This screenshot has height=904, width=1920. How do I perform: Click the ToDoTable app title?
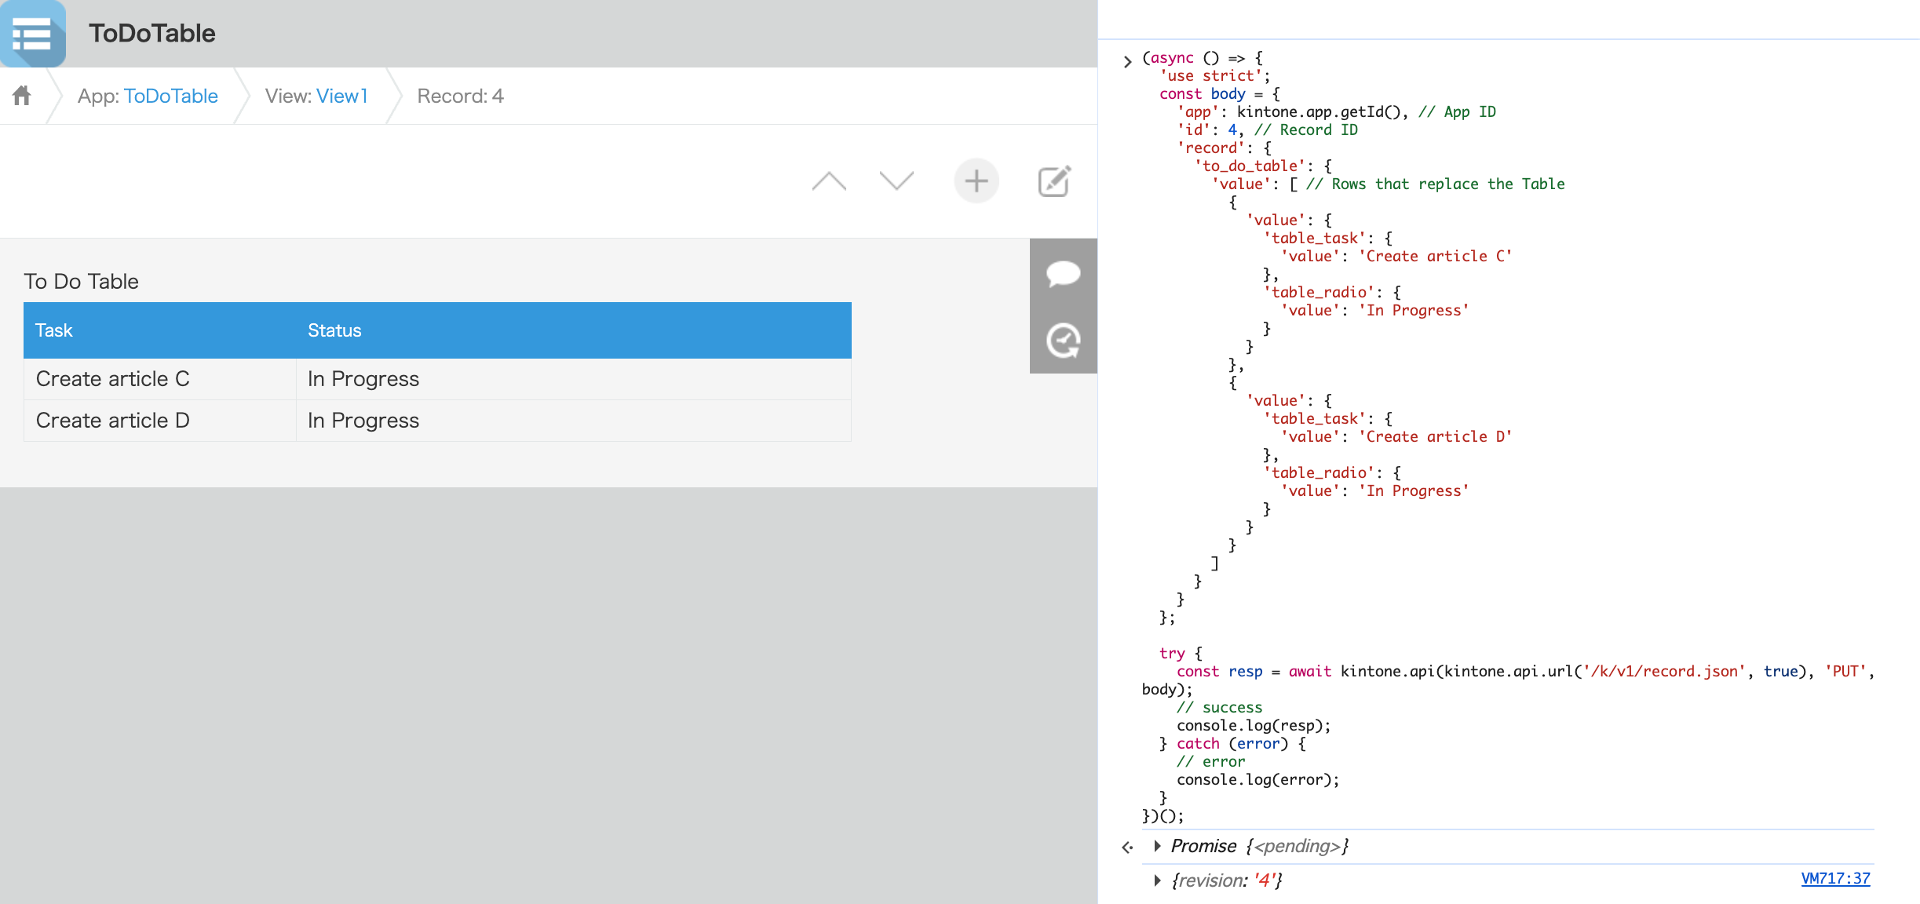point(152,33)
